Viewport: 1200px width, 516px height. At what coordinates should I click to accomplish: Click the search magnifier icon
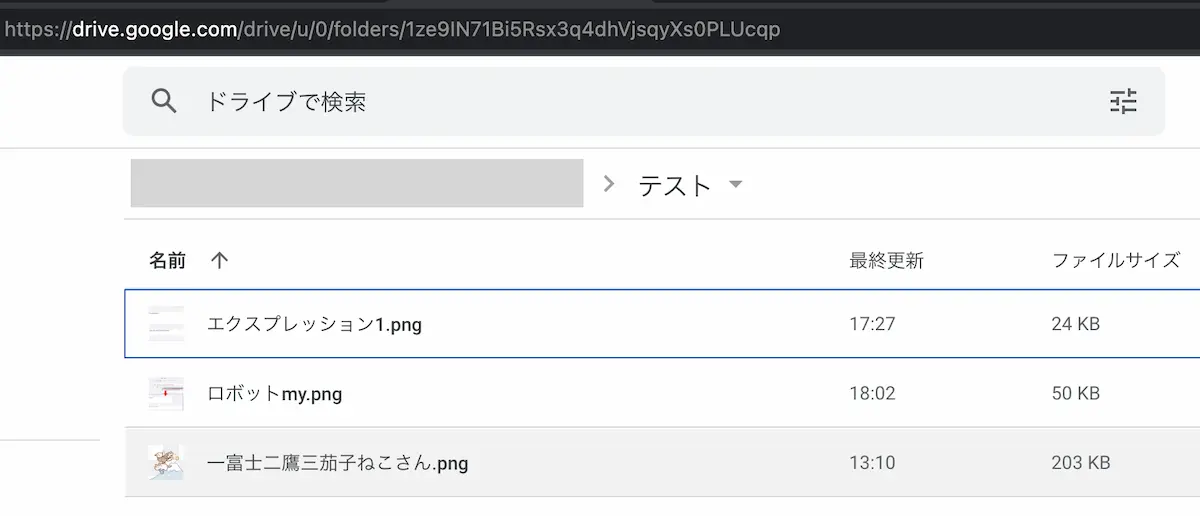coord(164,101)
